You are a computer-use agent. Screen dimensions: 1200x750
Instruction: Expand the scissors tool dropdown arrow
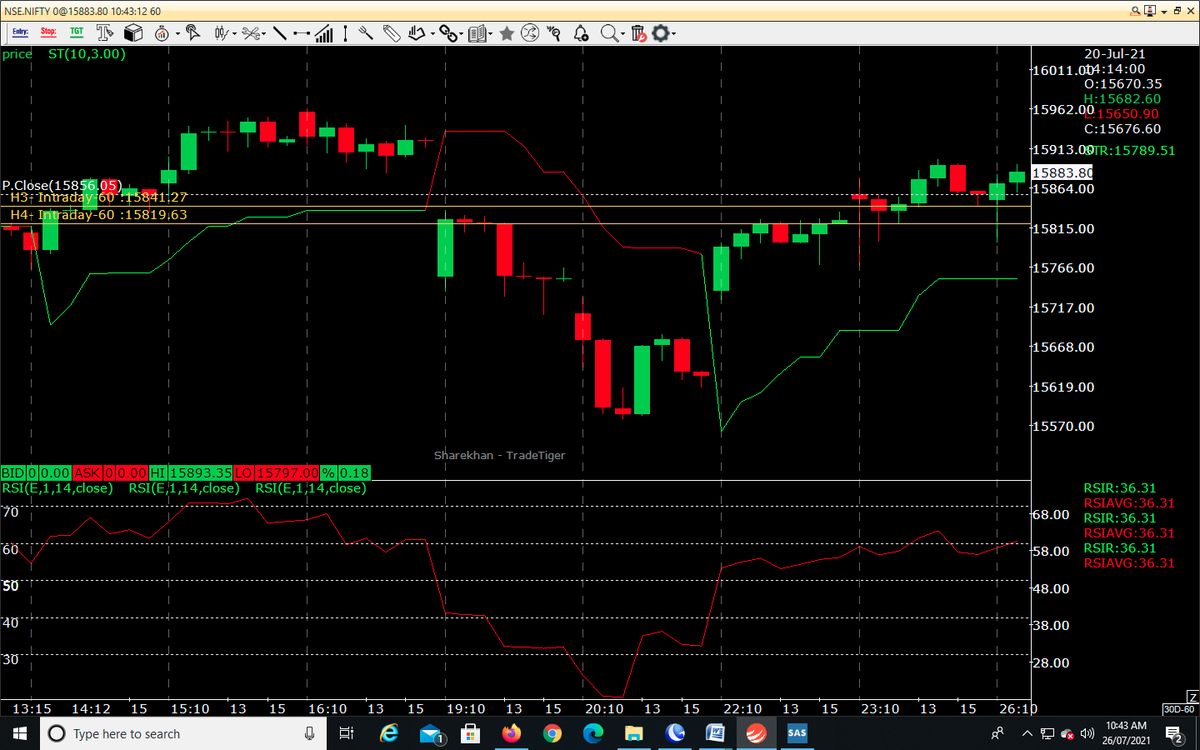coord(264,34)
